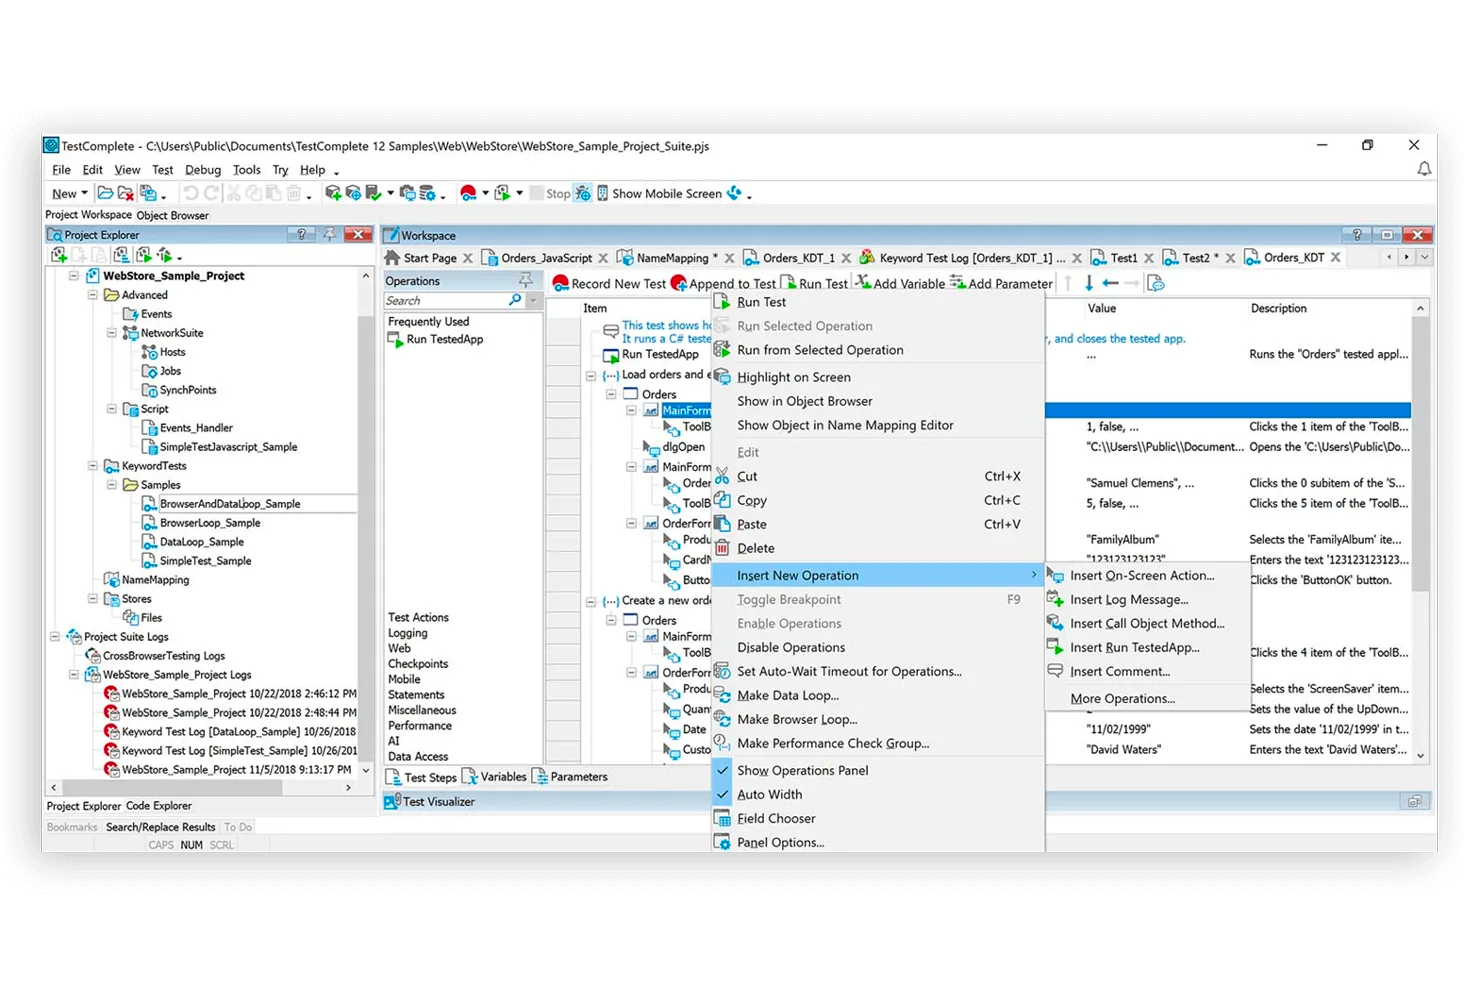Open the tab list dropdown in Workspace
Screen dimensions: 1480x987
(x=1425, y=257)
